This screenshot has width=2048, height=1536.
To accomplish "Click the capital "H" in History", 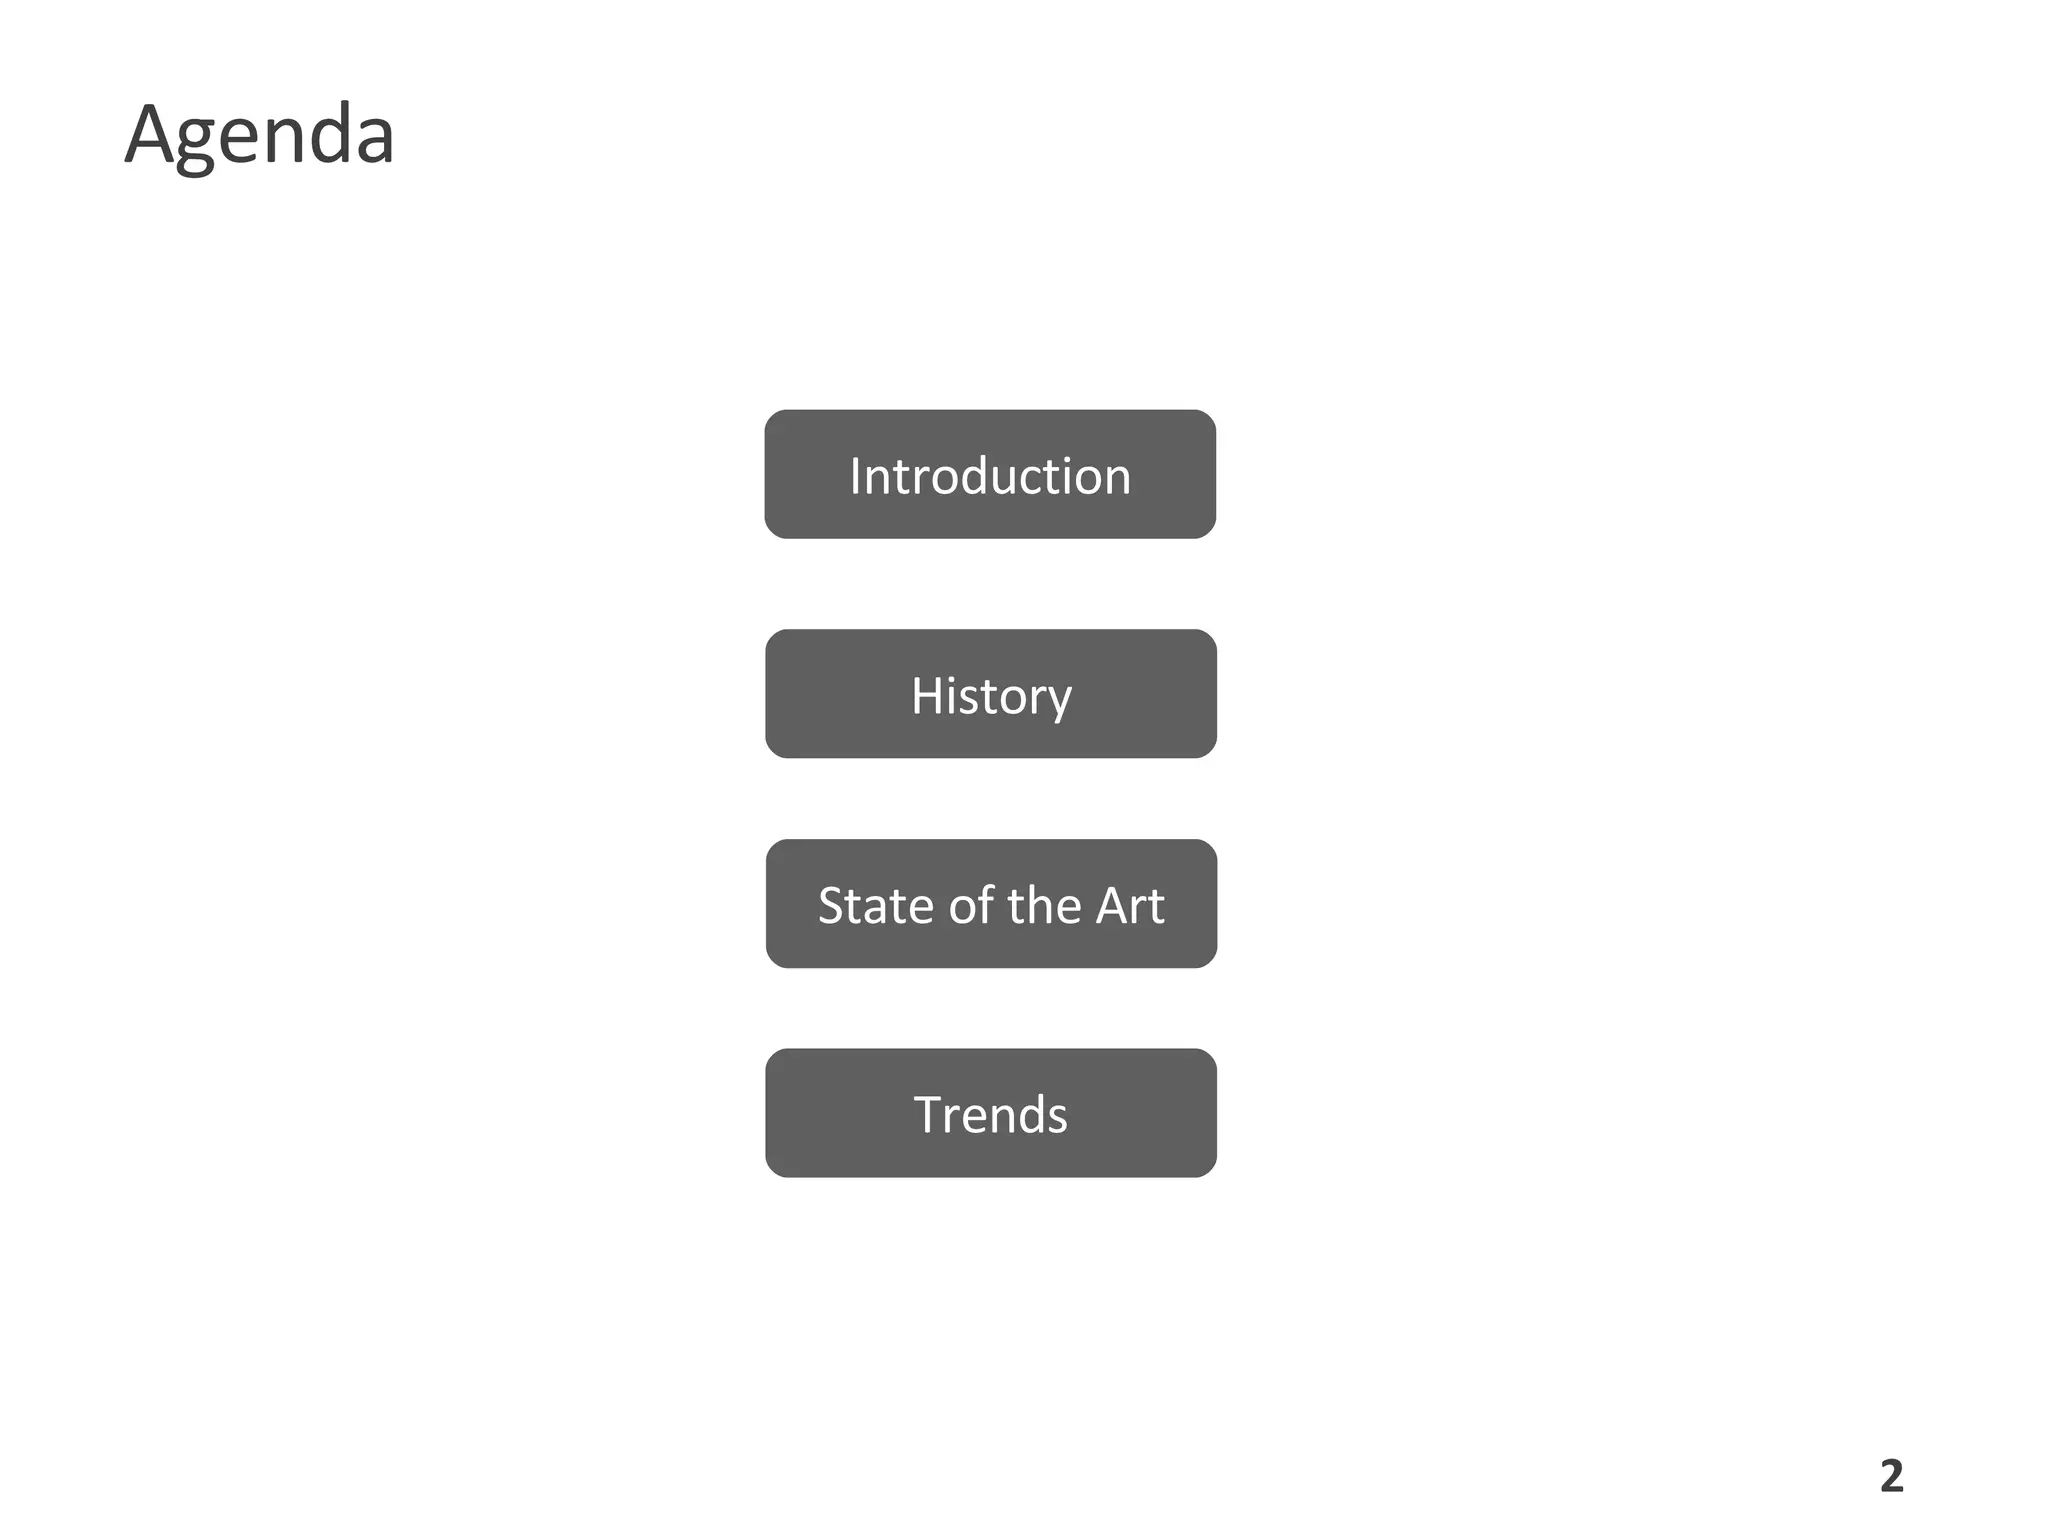I will [x=927, y=696].
